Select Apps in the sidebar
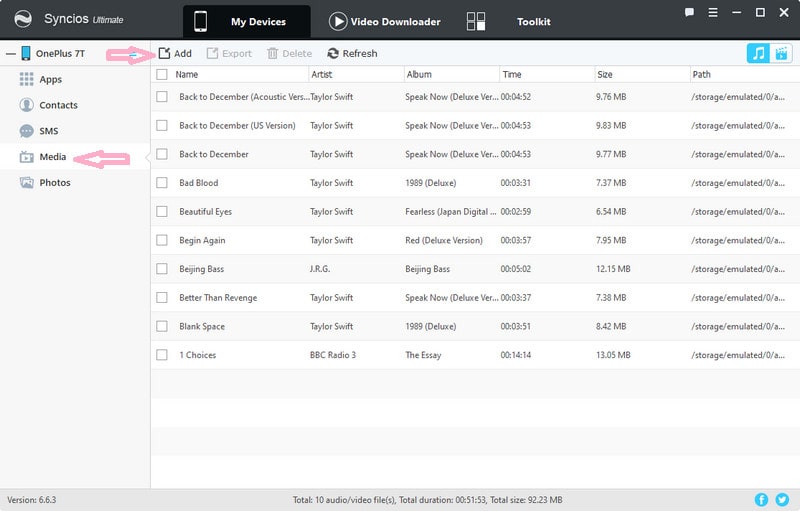The width and height of the screenshot is (800, 511). point(51,80)
